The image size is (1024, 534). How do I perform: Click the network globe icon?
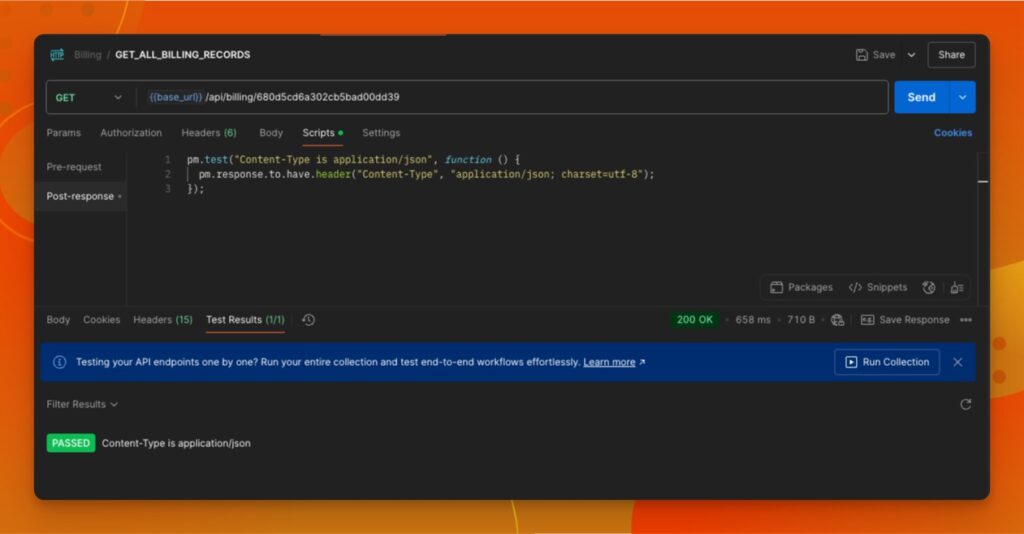[x=837, y=320]
